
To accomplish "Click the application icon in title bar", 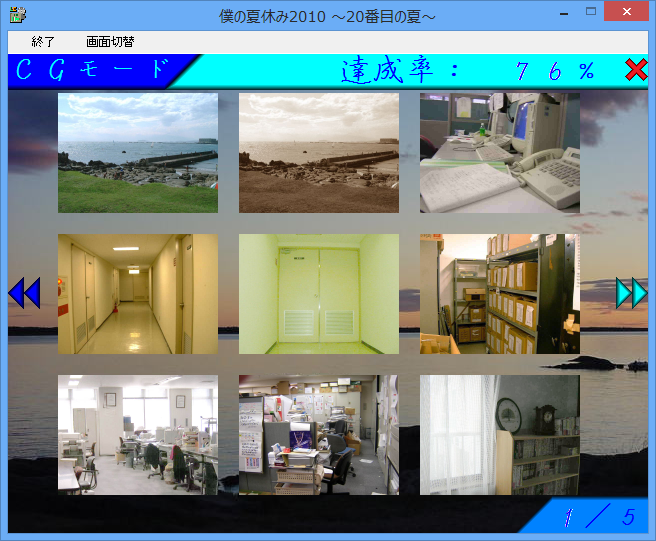I will 17,14.
